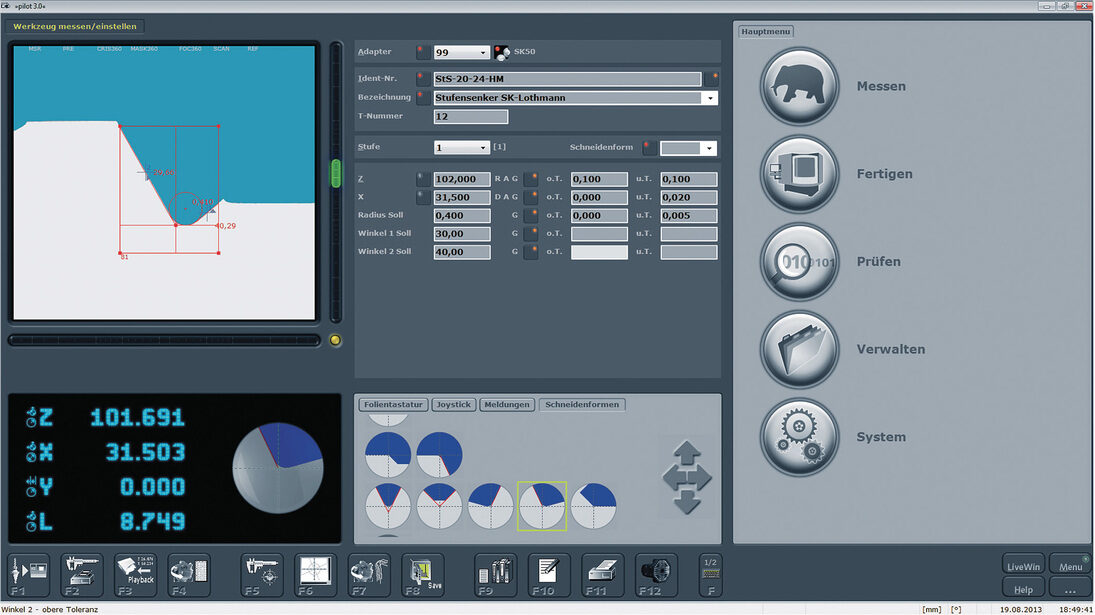Switch to the Joystick tab
Screen dimensions: 1095x615
tap(454, 405)
